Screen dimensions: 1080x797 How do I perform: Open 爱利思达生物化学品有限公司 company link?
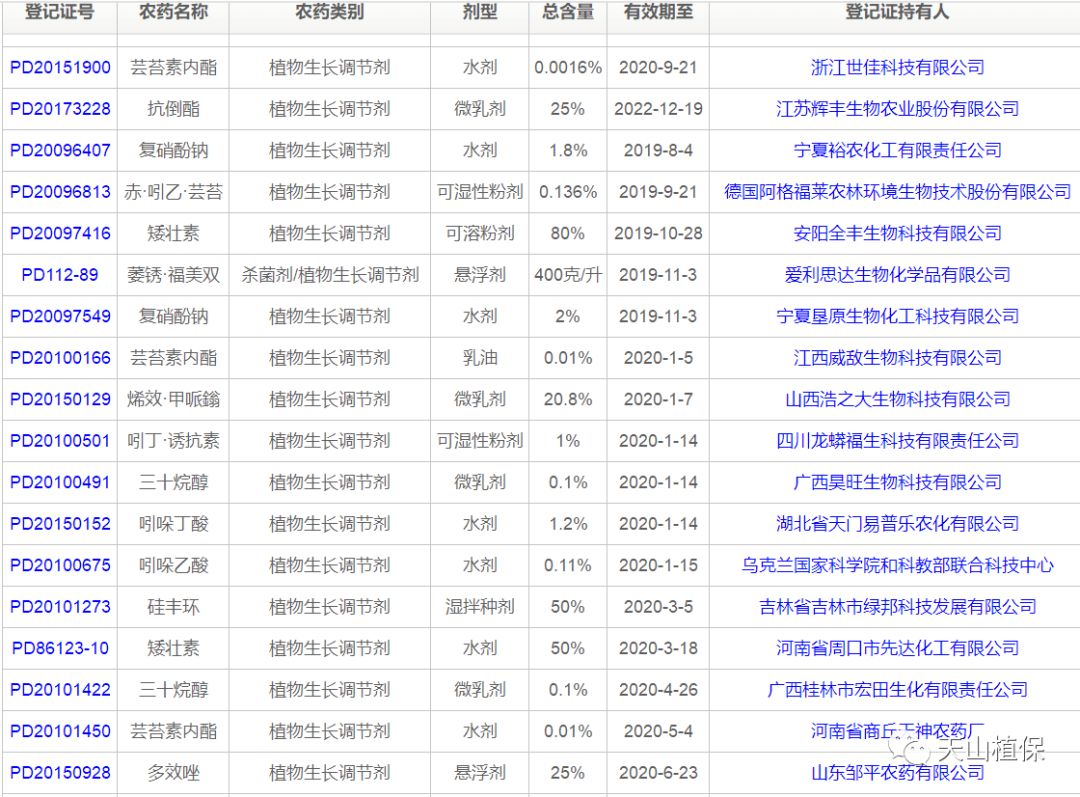[x=897, y=275]
